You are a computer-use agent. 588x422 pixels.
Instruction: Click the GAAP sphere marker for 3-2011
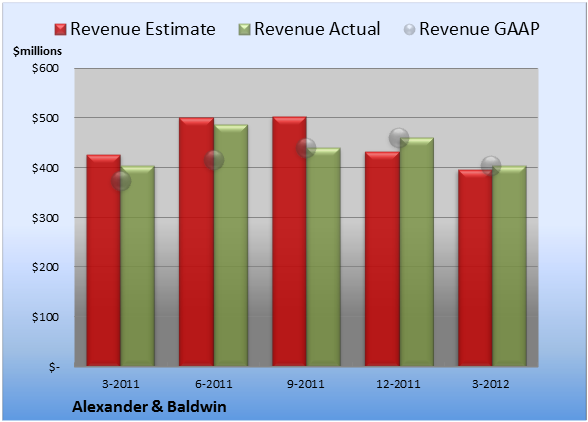pos(121,181)
